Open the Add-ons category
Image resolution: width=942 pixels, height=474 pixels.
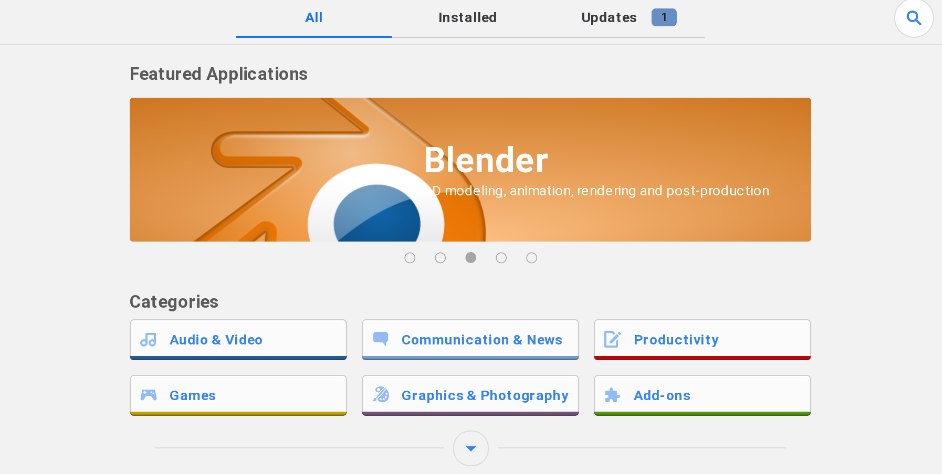coord(702,395)
